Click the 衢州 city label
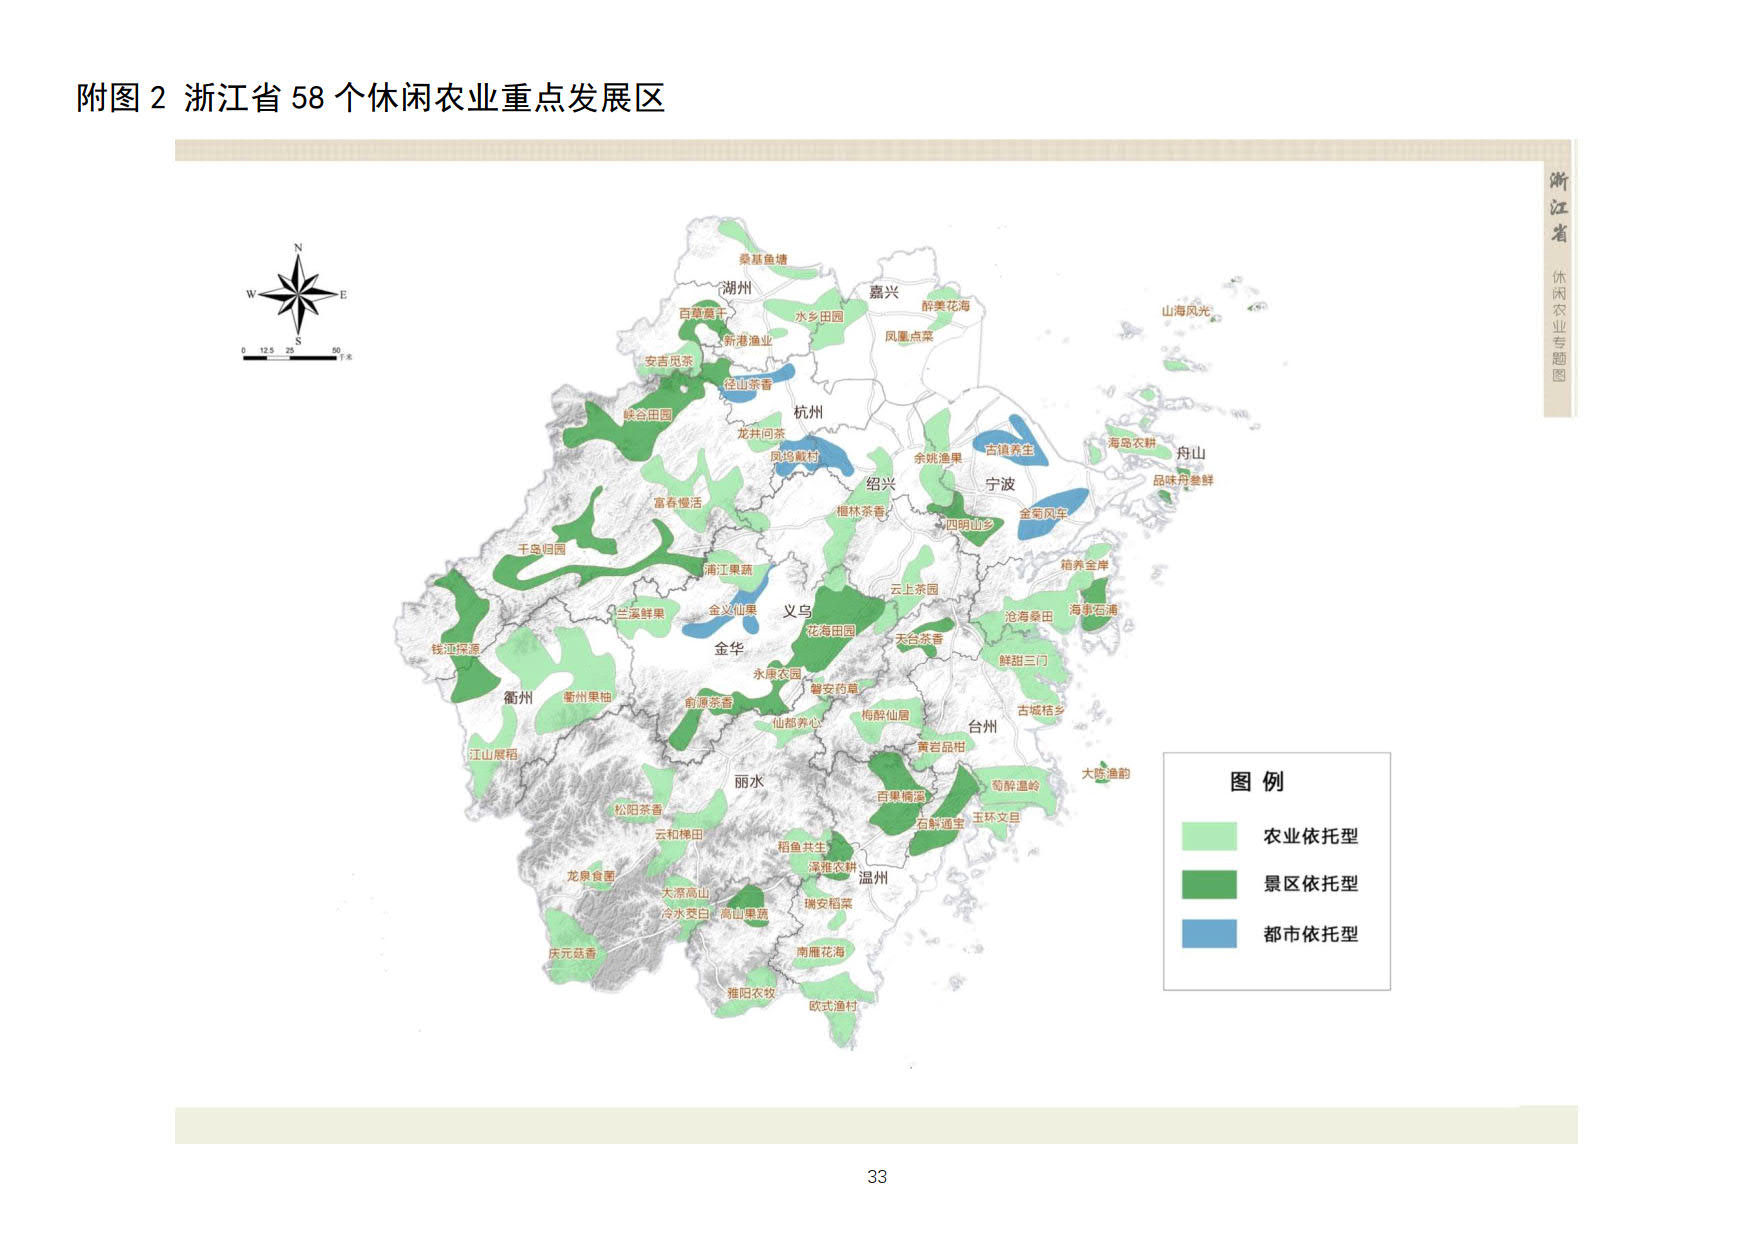 [x=518, y=698]
